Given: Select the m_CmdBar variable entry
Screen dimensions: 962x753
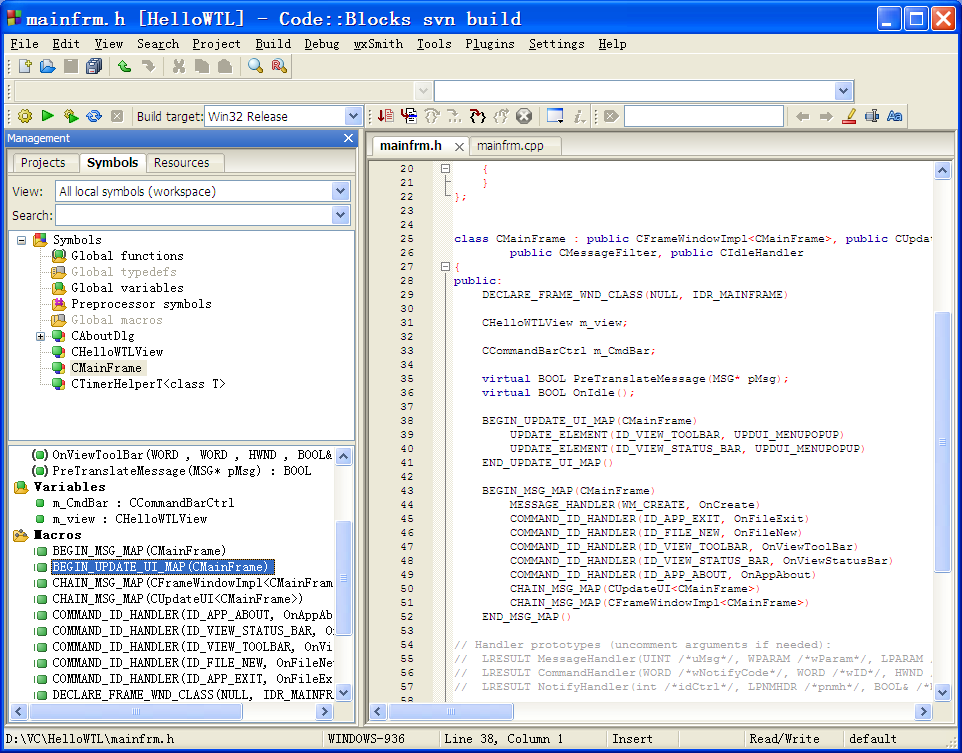Looking at the screenshot, I should [x=143, y=503].
